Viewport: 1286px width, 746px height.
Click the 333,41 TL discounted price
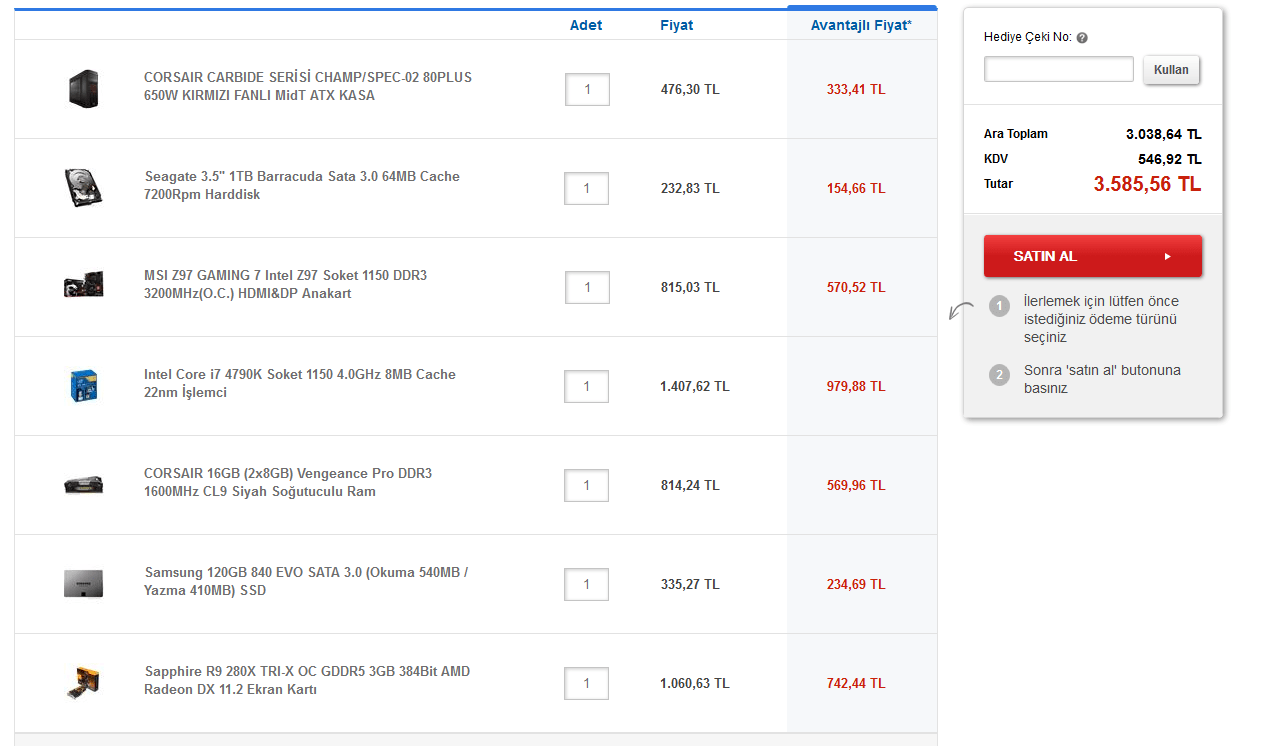point(856,89)
